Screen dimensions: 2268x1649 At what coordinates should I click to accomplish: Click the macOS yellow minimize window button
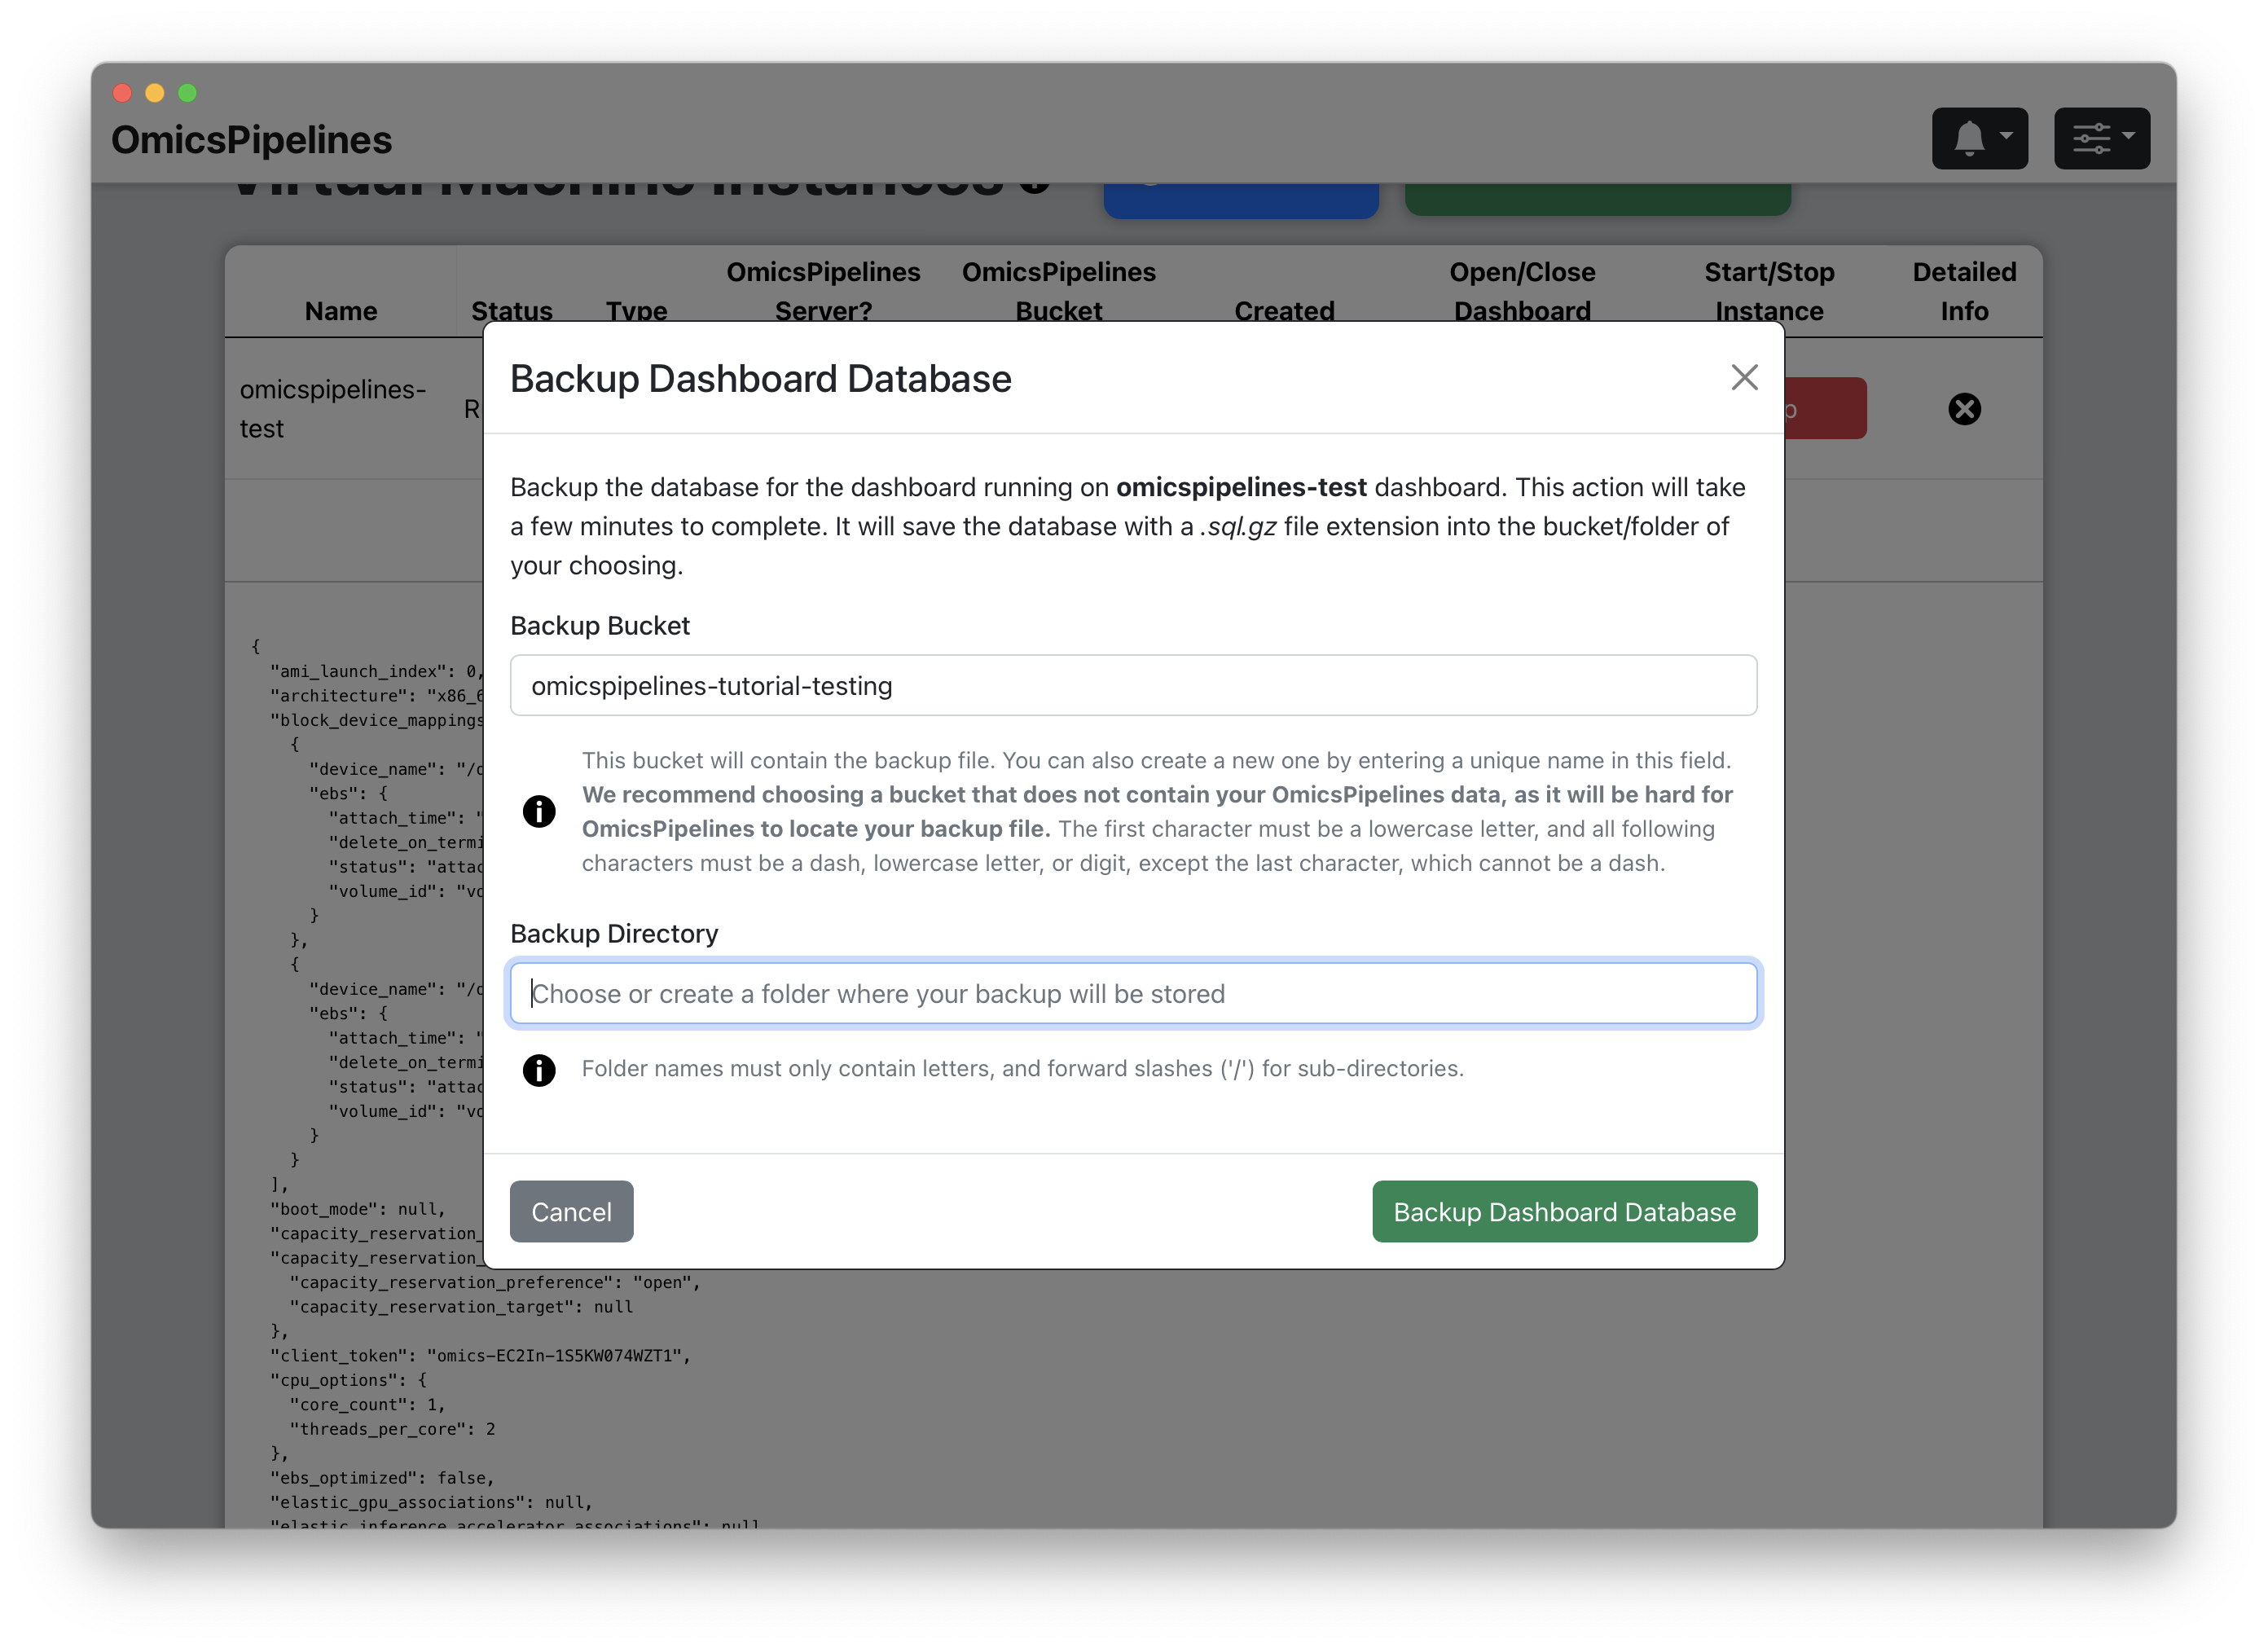pos(154,92)
